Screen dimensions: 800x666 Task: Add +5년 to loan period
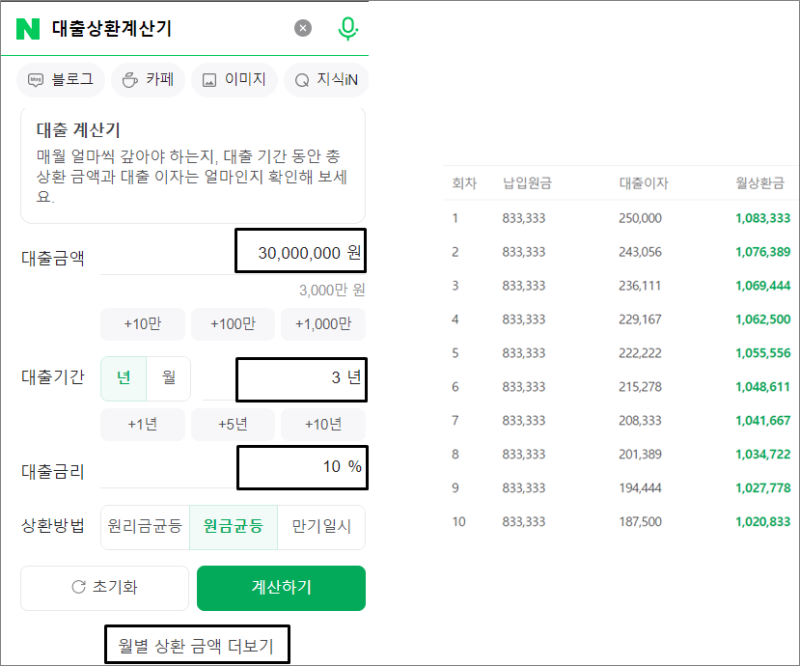[x=233, y=424]
